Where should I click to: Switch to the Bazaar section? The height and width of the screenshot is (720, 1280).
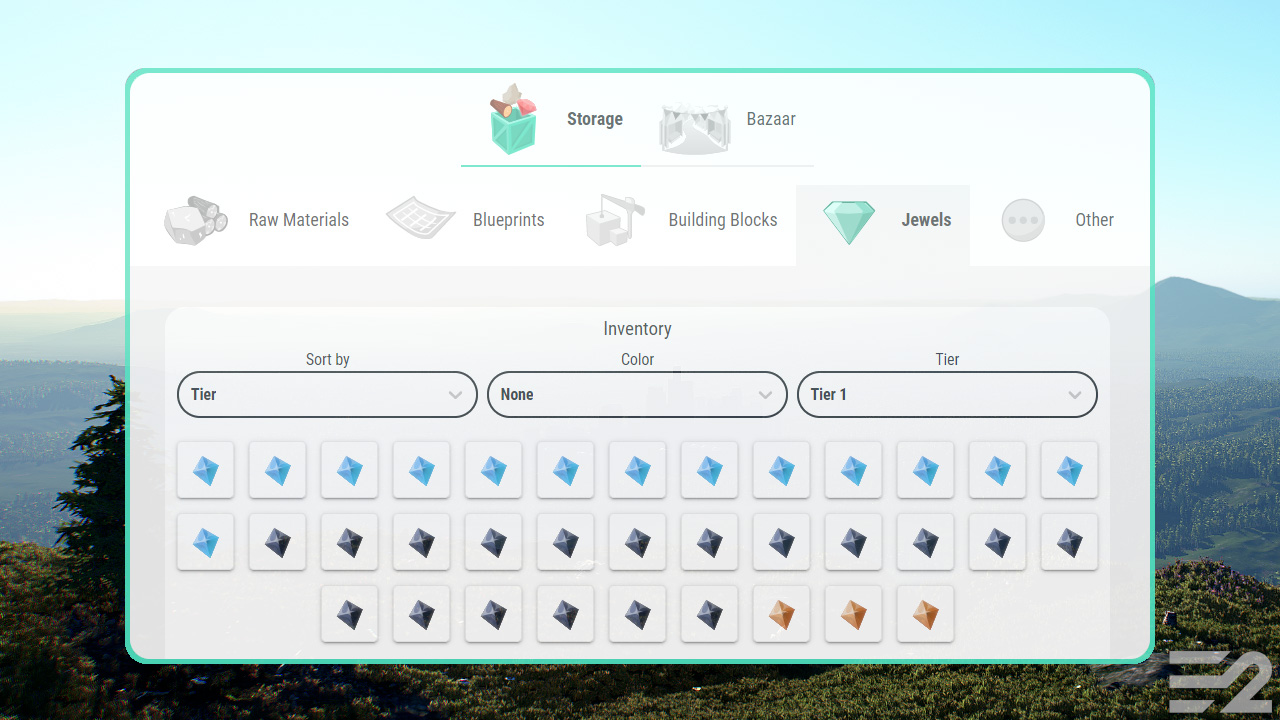click(x=730, y=120)
